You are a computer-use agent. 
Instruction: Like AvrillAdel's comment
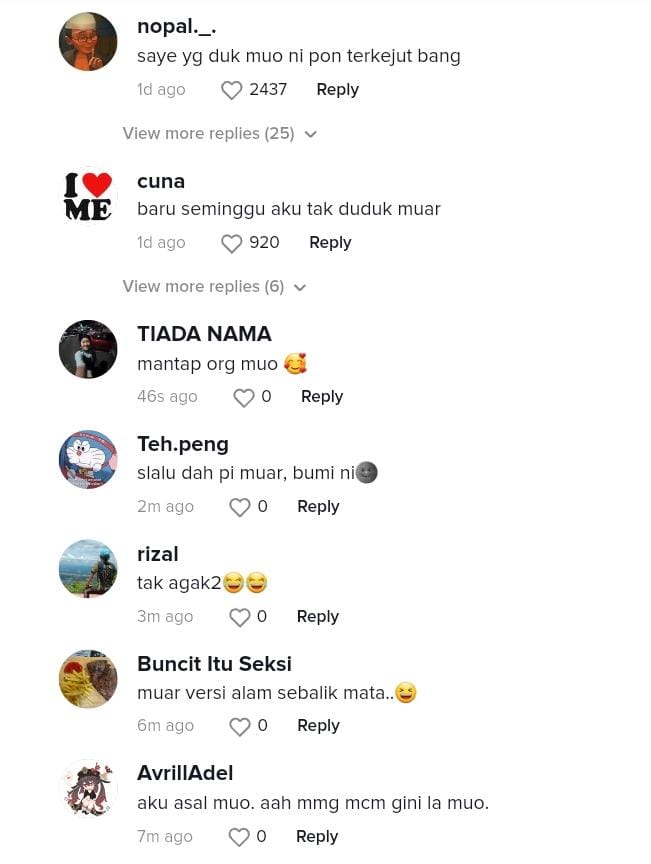click(238, 837)
